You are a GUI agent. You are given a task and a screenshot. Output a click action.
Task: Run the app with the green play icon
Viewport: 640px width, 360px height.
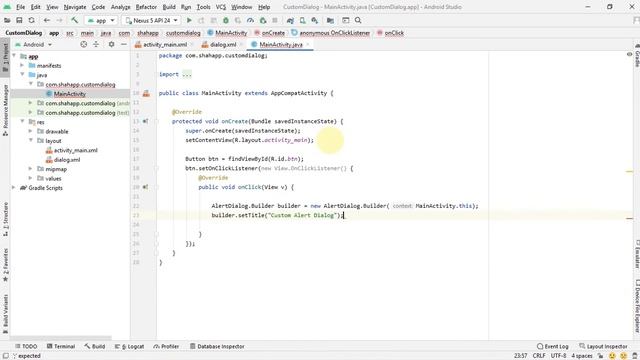coord(189,20)
